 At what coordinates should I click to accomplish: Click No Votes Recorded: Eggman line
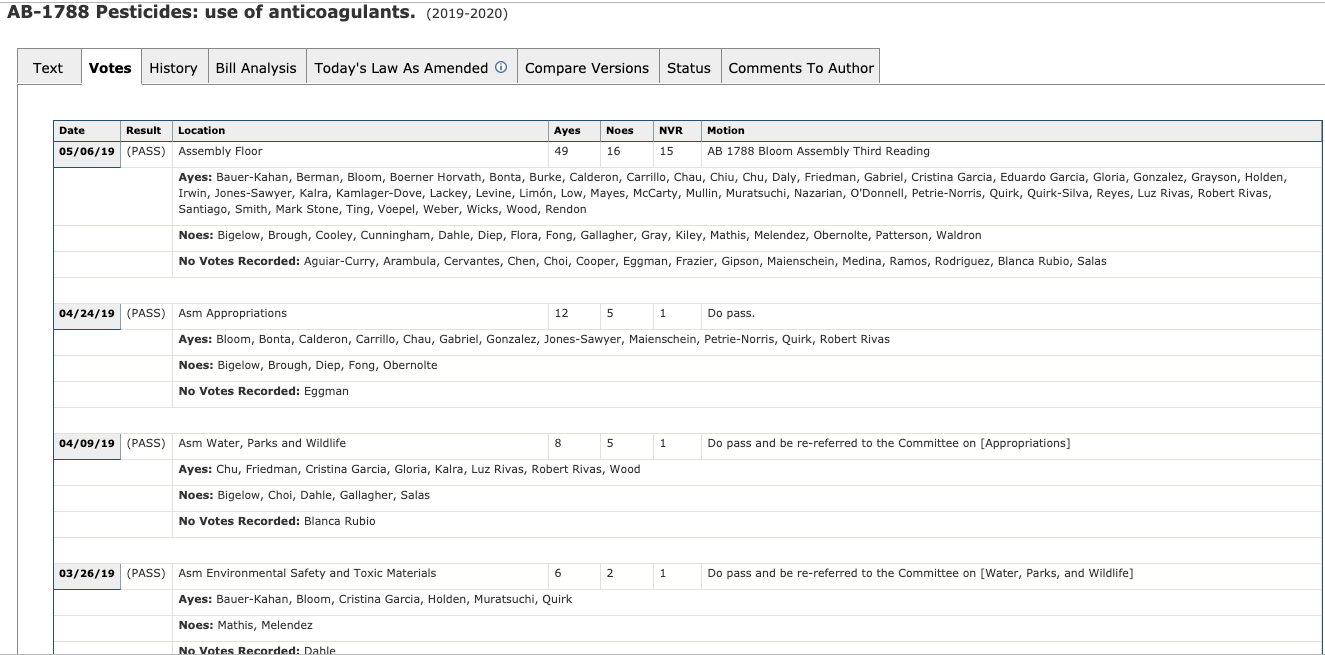(264, 392)
